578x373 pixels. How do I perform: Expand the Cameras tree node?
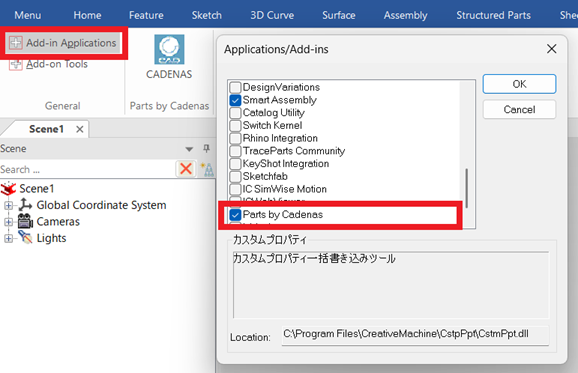pos(8,222)
